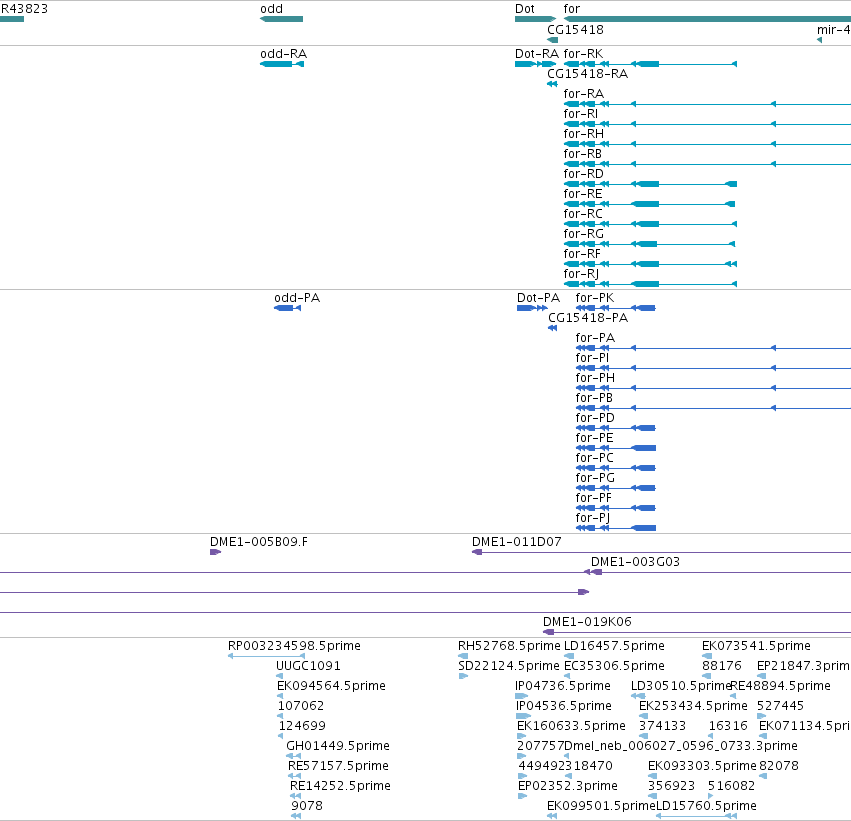Click the for-PG protein label
The height and width of the screenshot is (821, 851).
(595, 478)
